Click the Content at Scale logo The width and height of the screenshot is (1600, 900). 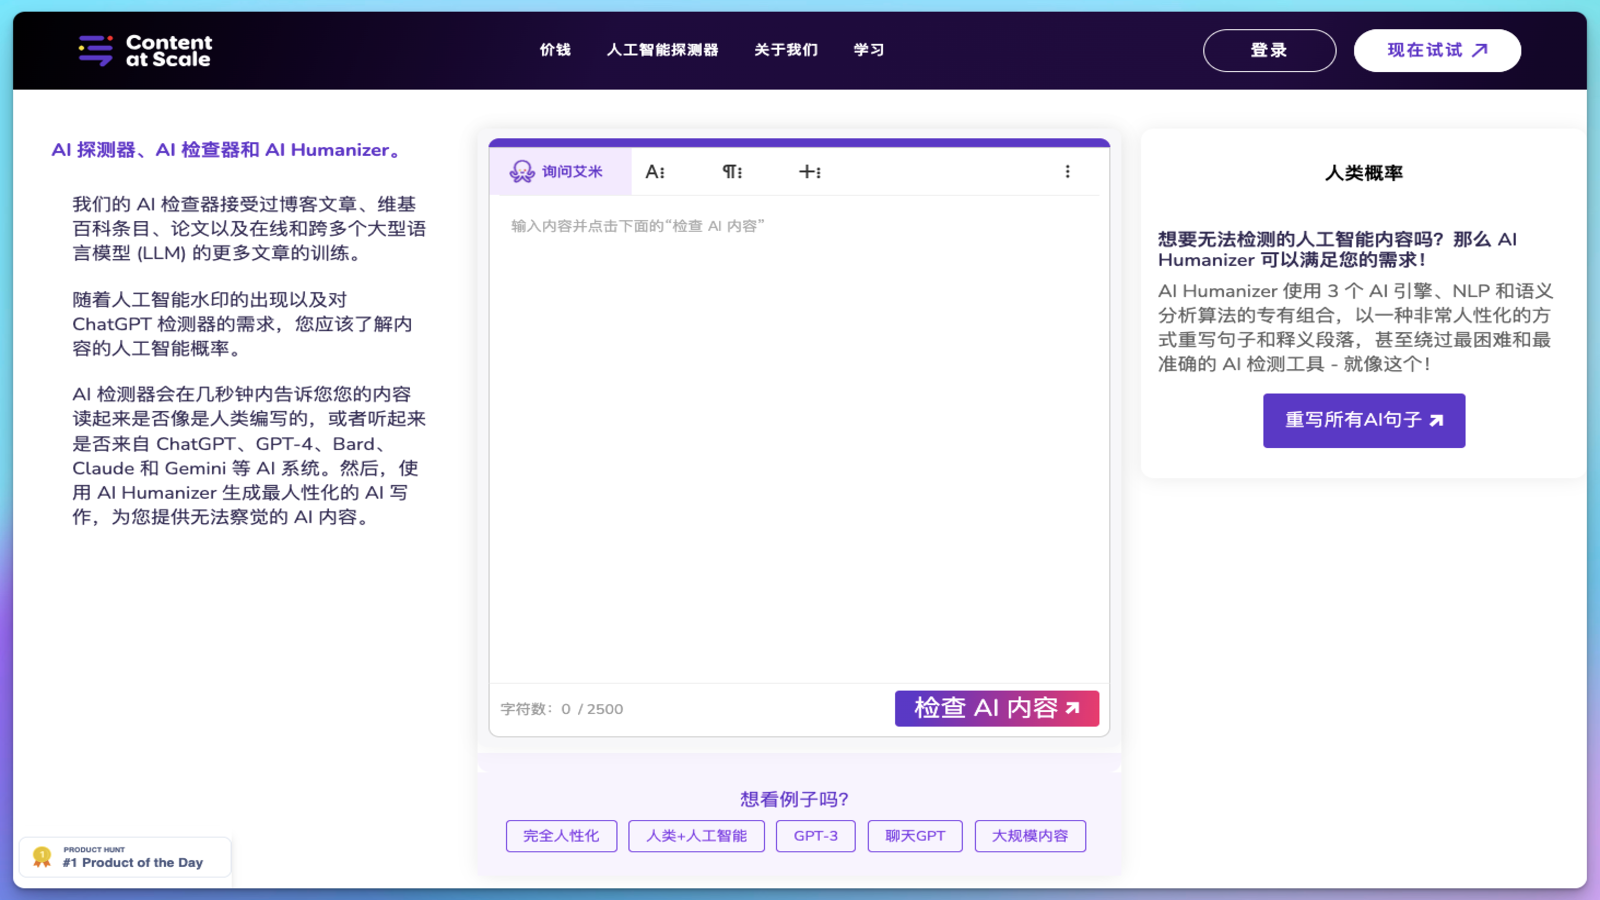[143, 50]
